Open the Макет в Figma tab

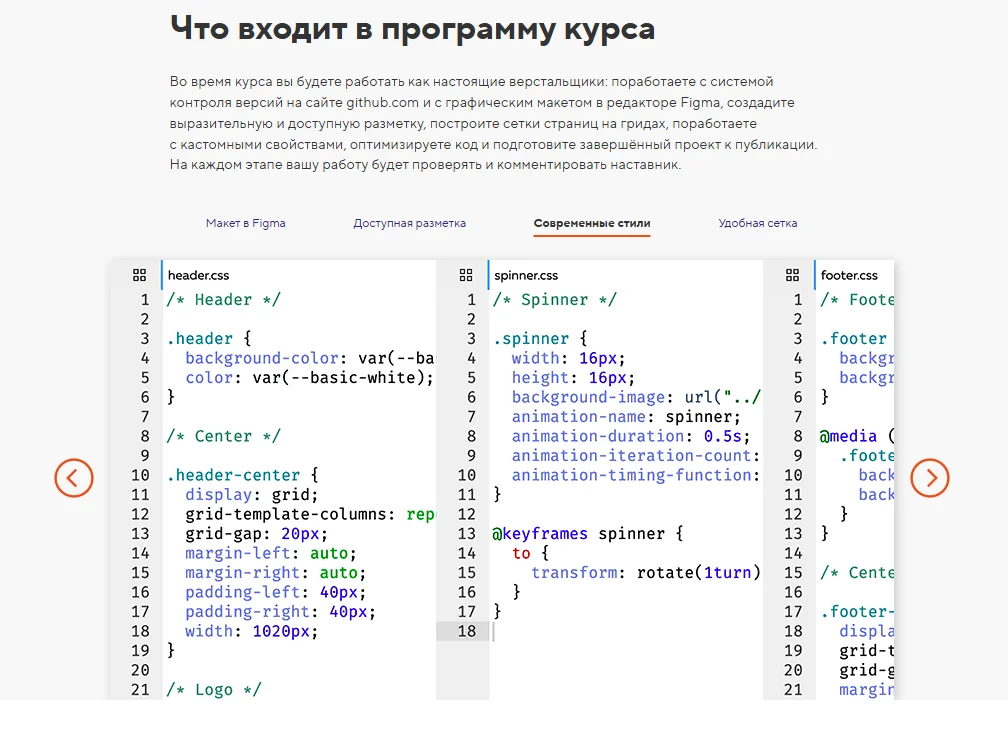[x=245, y=223]
